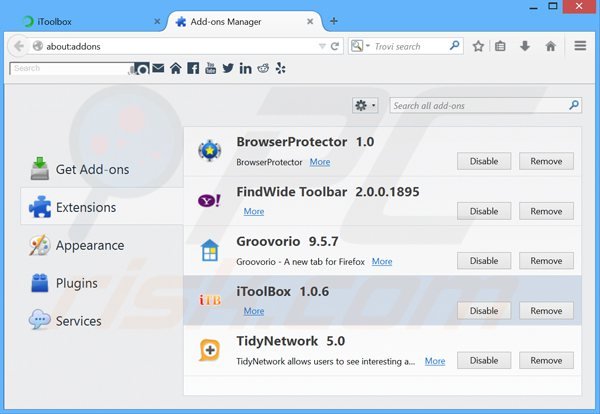Open Twitter from the toolbar icon

(228, 68)
